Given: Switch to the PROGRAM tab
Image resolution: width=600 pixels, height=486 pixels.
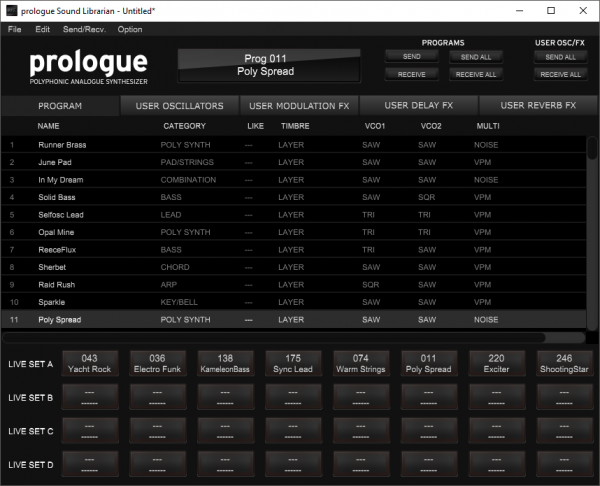Looking at the screenshot, I should tap(60, 106).
